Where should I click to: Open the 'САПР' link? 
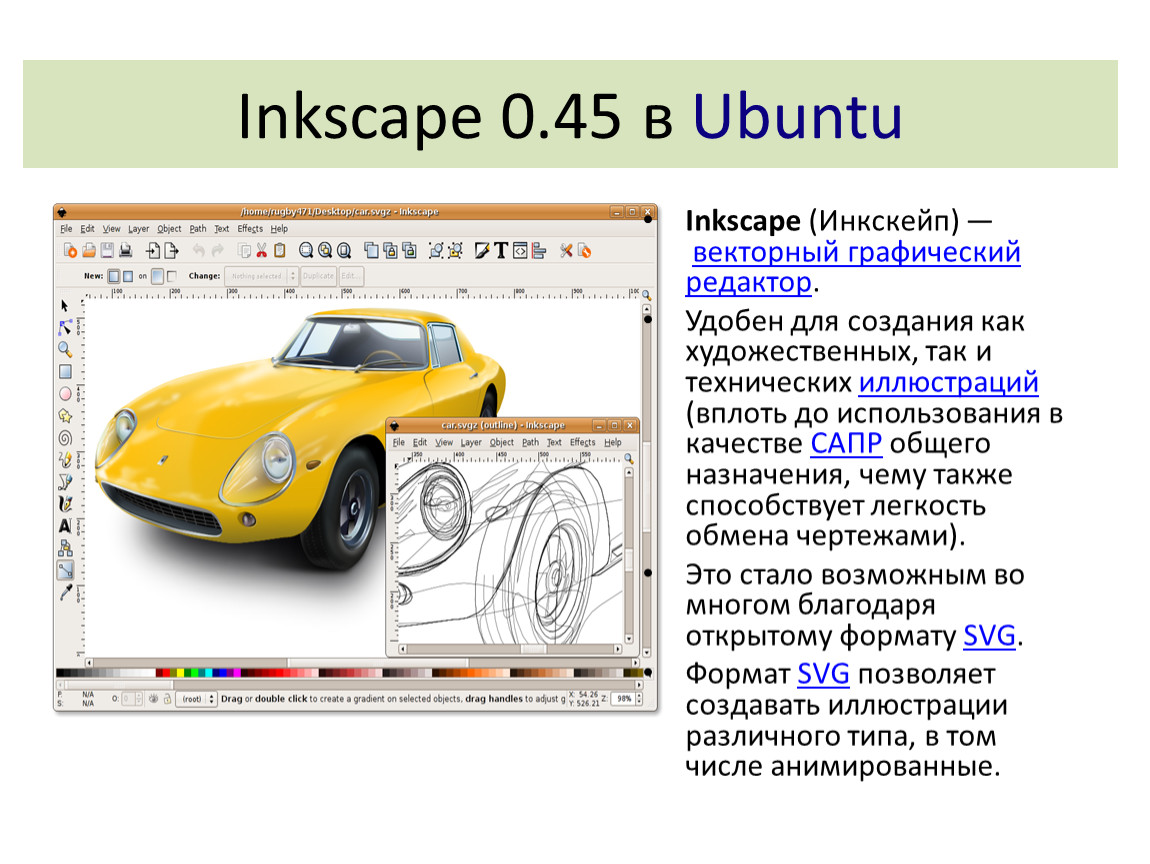tap(846, 444)
